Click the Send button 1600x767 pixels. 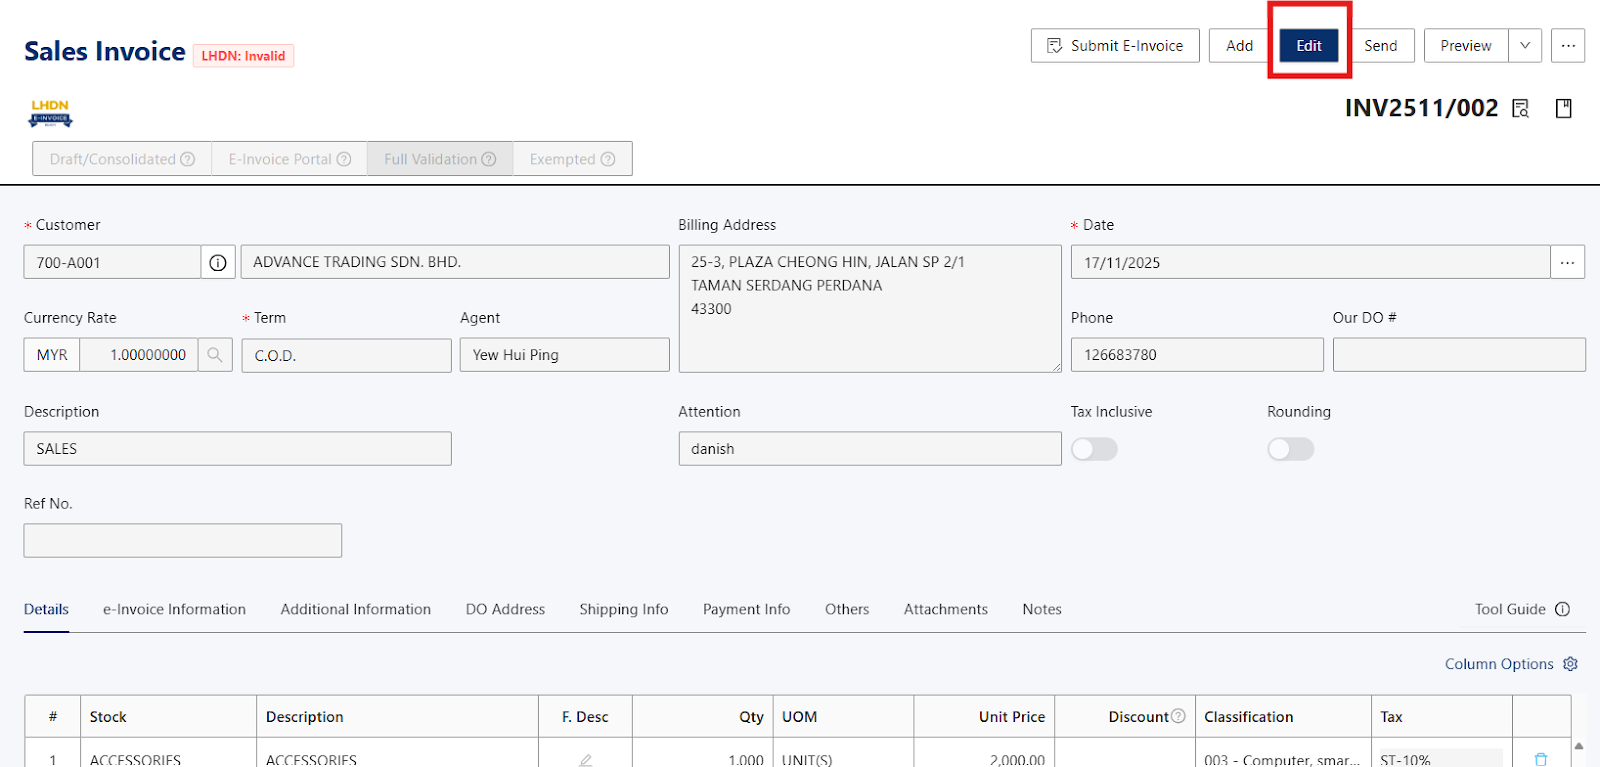(1381, 46)
